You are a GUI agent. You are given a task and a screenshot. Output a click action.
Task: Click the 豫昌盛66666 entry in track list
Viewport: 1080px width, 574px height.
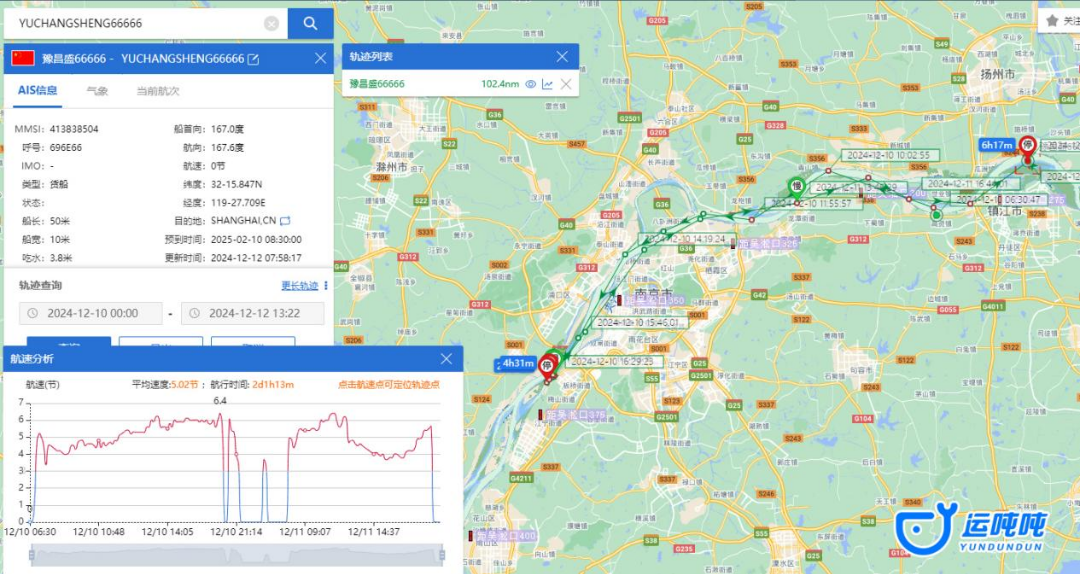coord(377,84)
